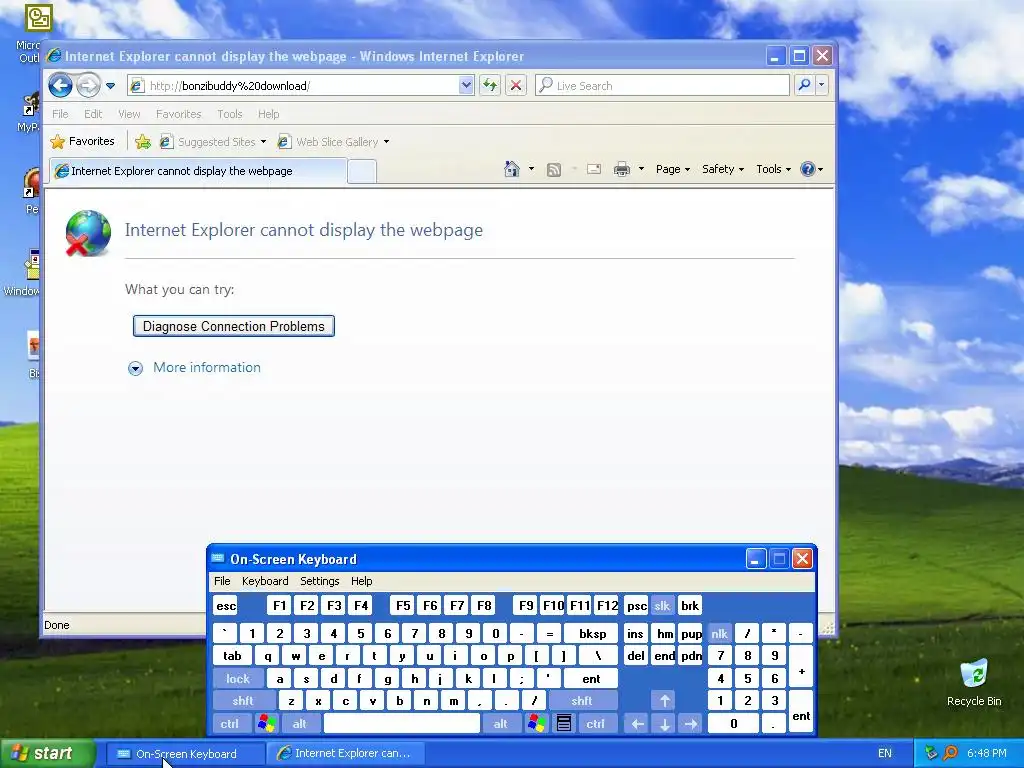The image size is (1024, 768).
Task: Open the Help menu in Internet Explorer
Action: [x=268, y=114]
